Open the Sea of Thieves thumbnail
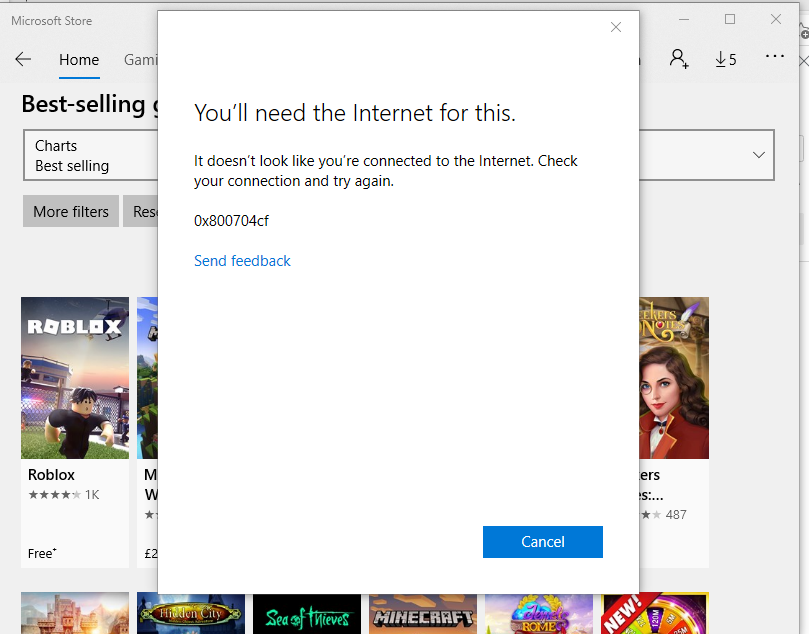This screenshot has width=809, height=634. 306,613
